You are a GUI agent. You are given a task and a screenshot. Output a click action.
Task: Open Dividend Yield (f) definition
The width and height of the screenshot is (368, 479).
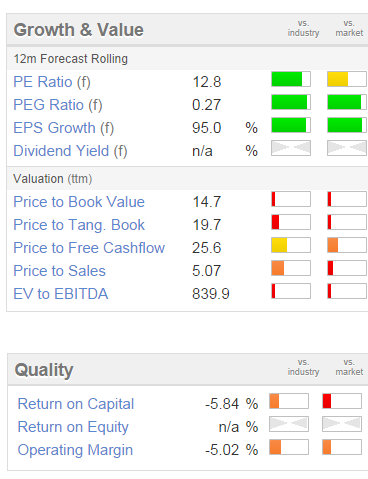(70, 151)
